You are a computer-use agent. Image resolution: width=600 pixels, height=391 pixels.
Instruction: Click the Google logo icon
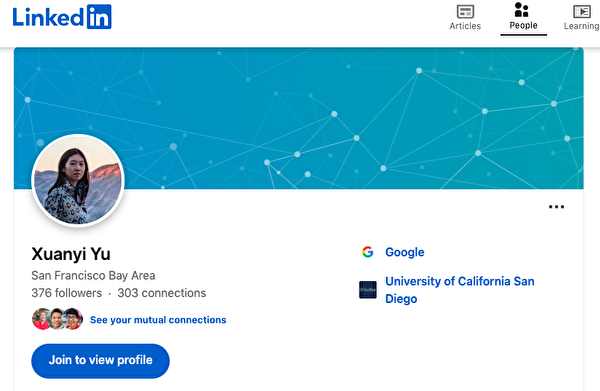click(x=367, y=252)
